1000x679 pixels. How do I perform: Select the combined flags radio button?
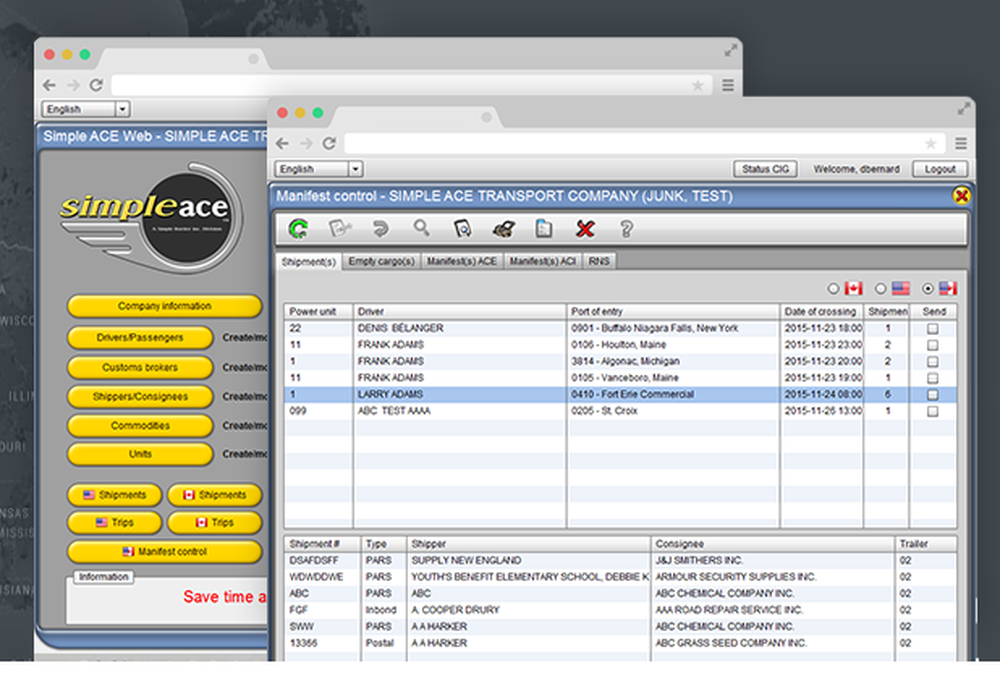[927, 289]
